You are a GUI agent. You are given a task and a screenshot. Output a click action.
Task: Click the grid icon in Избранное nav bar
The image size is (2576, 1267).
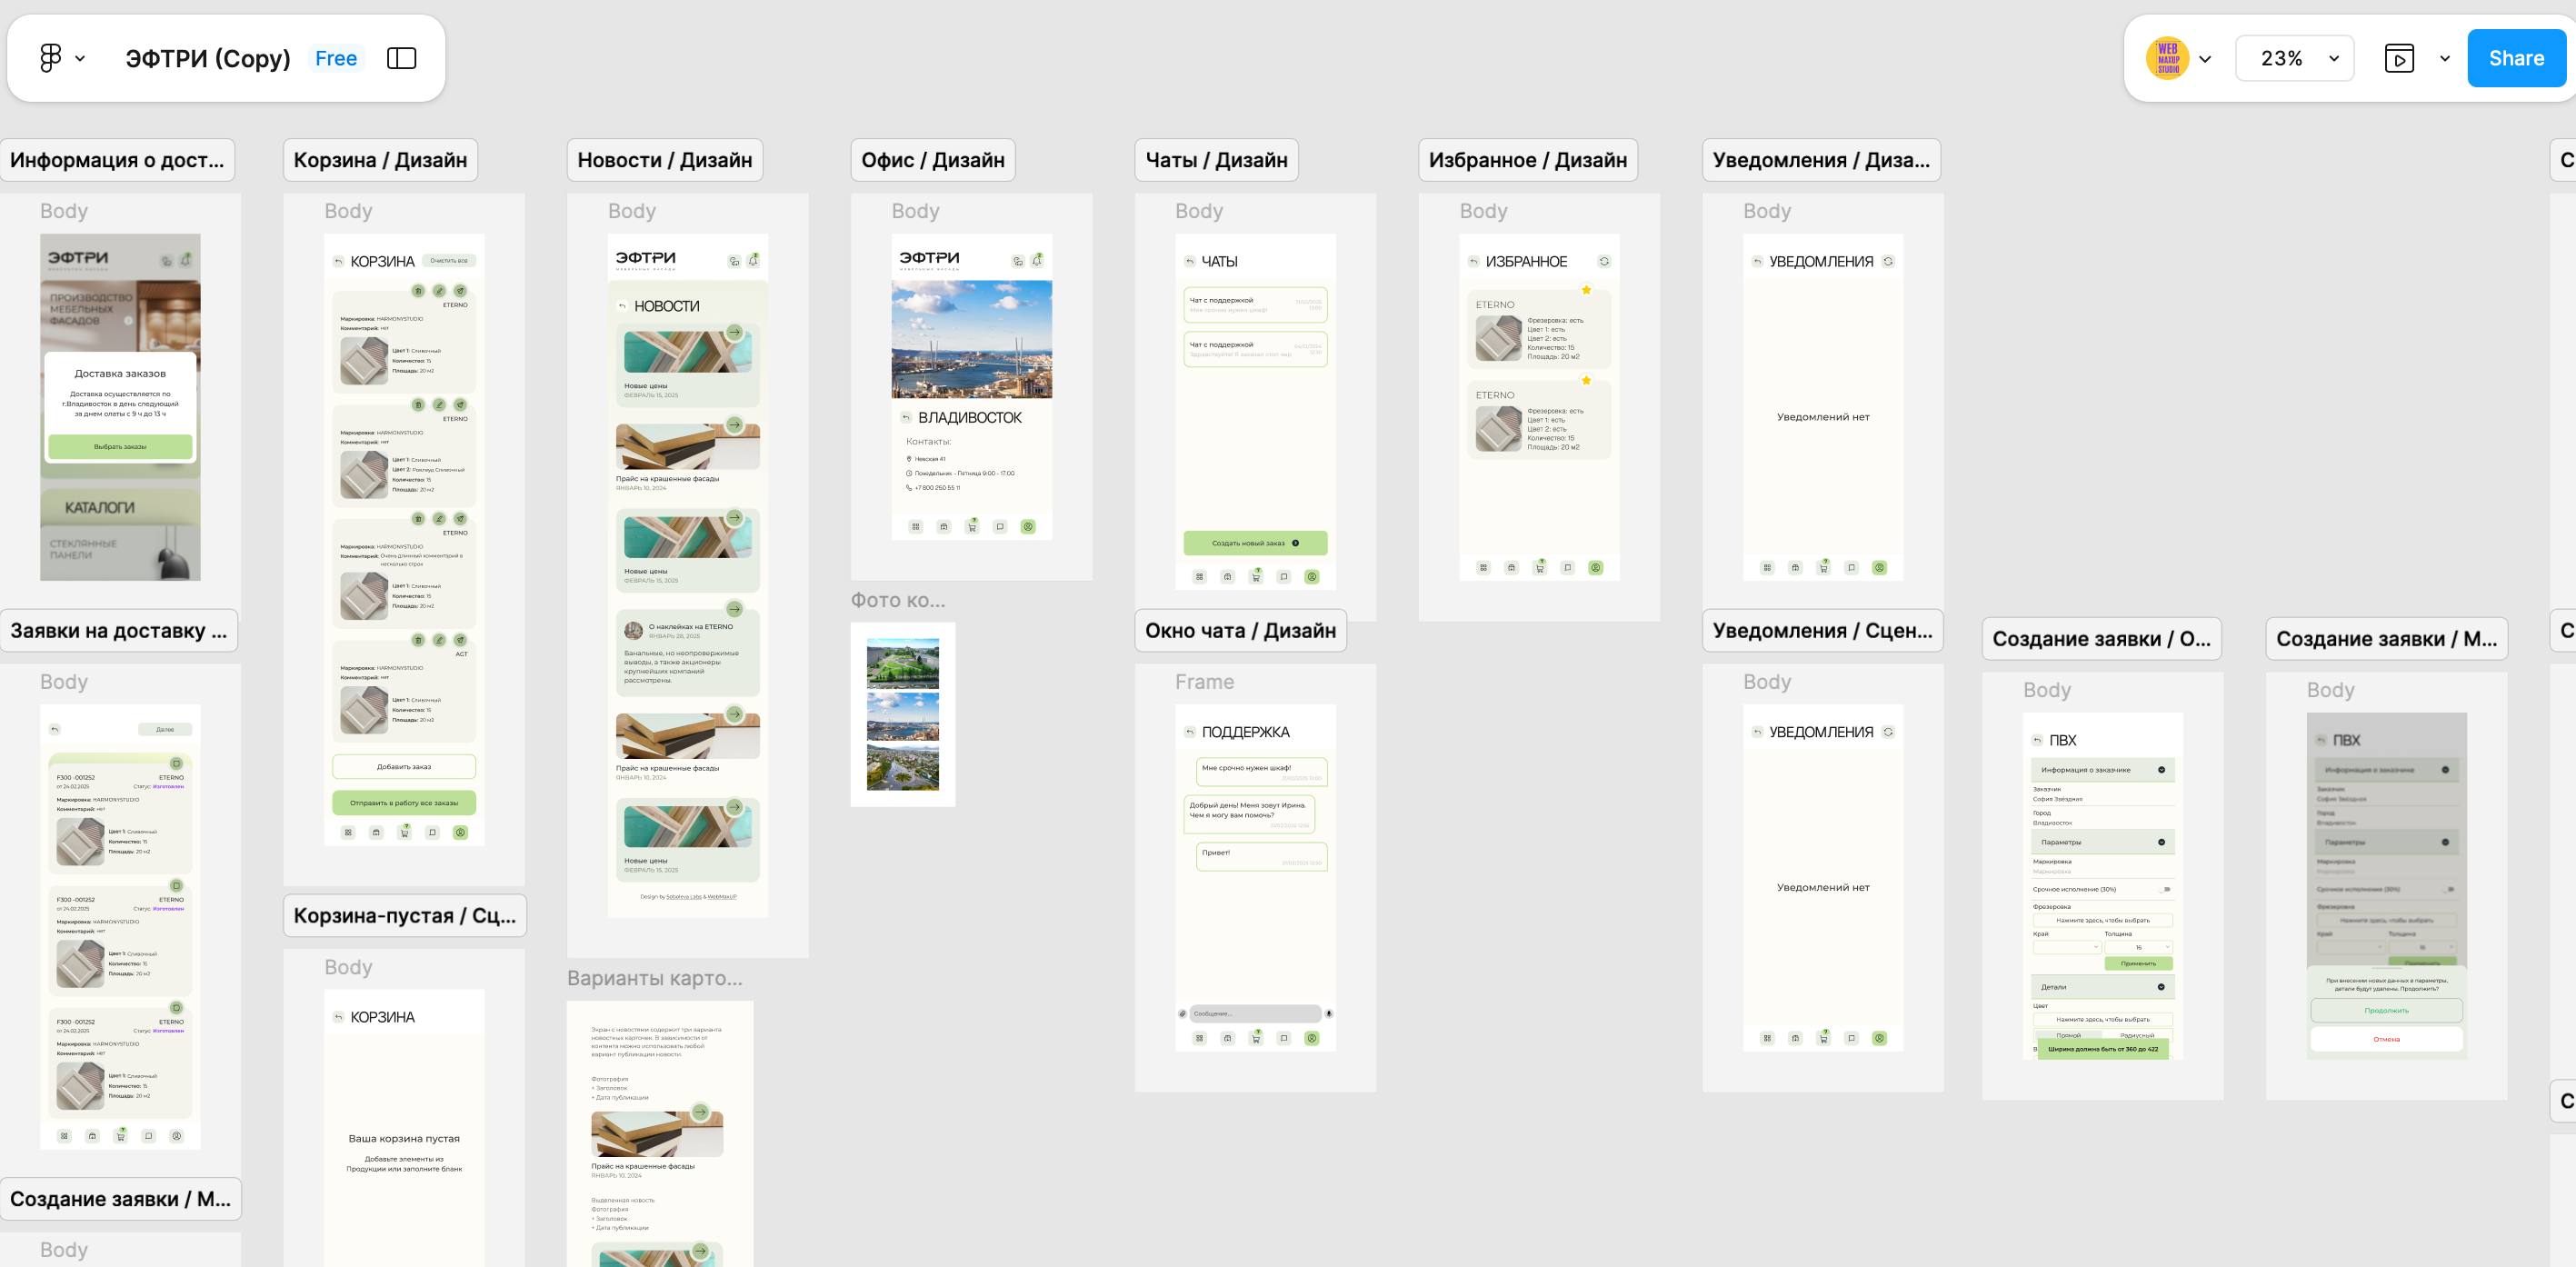1483,568
